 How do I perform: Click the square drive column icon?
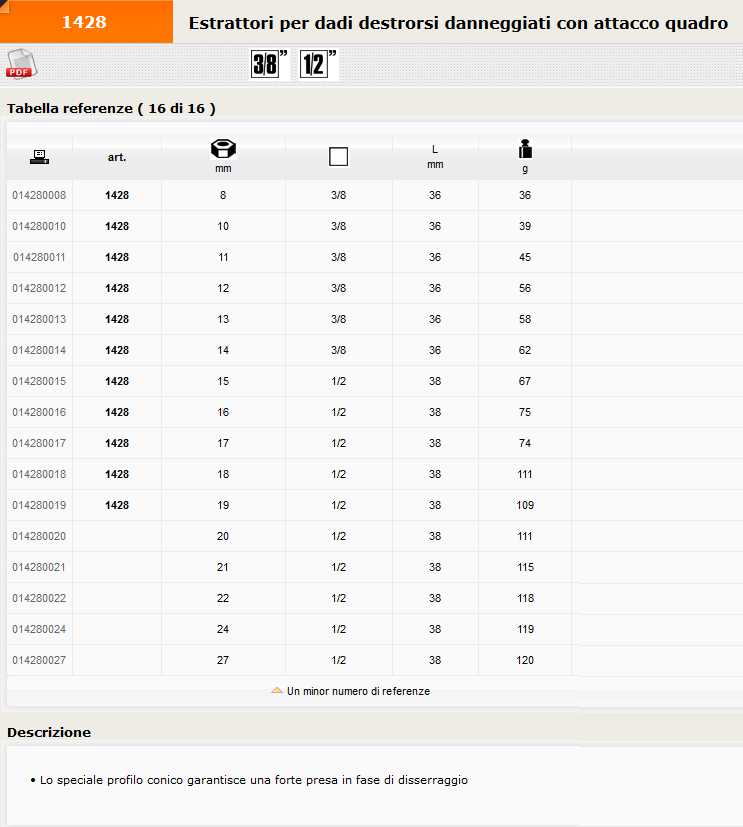339,157
